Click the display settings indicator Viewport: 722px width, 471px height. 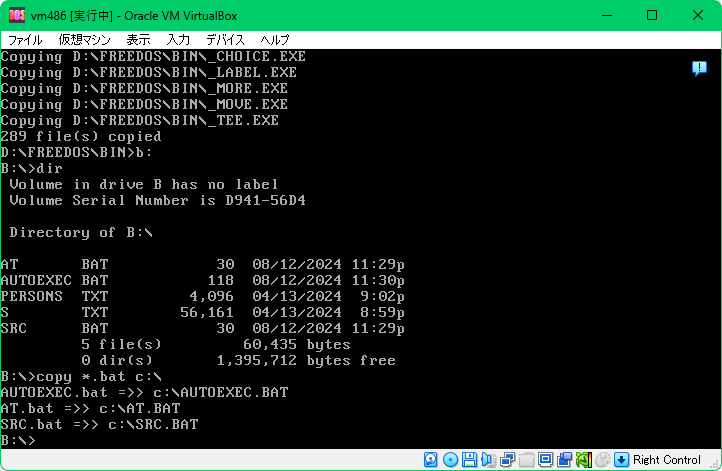(545, 459)
